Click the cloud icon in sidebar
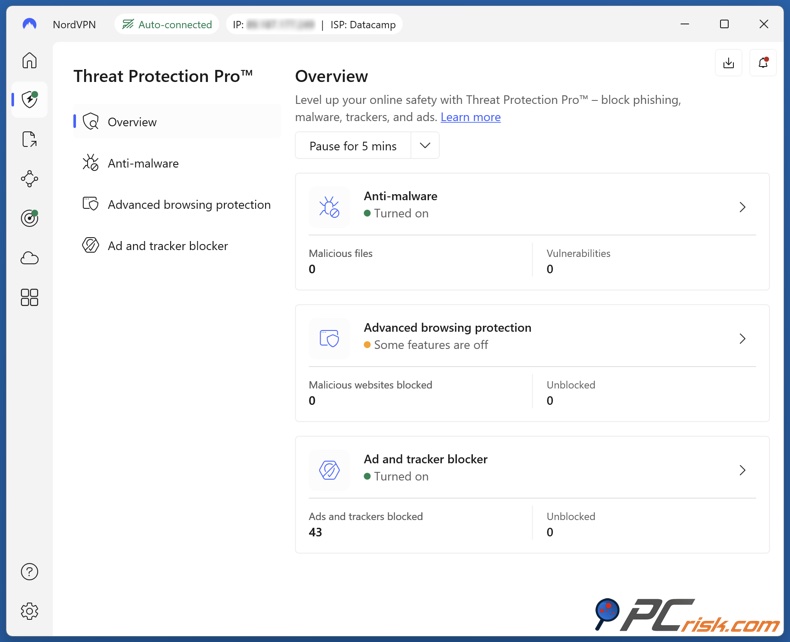 tap(30, 258)
